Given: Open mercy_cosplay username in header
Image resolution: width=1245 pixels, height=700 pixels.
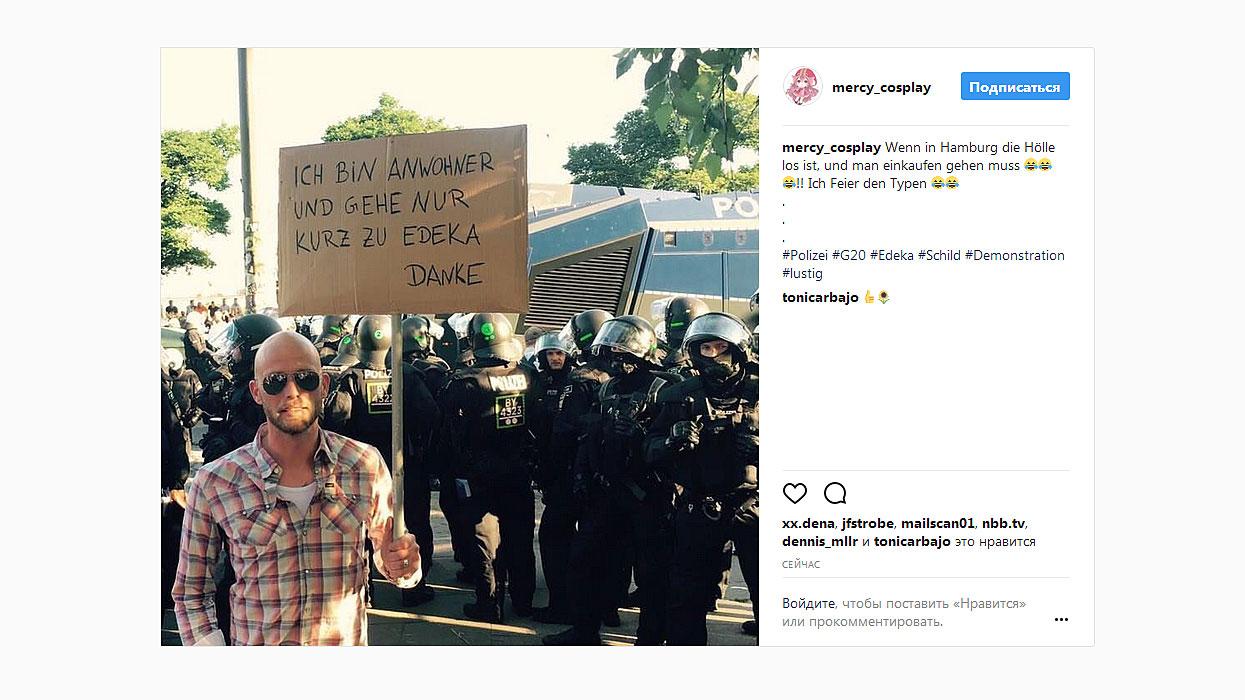Looking at the screenshot, I should click(881, 87).
